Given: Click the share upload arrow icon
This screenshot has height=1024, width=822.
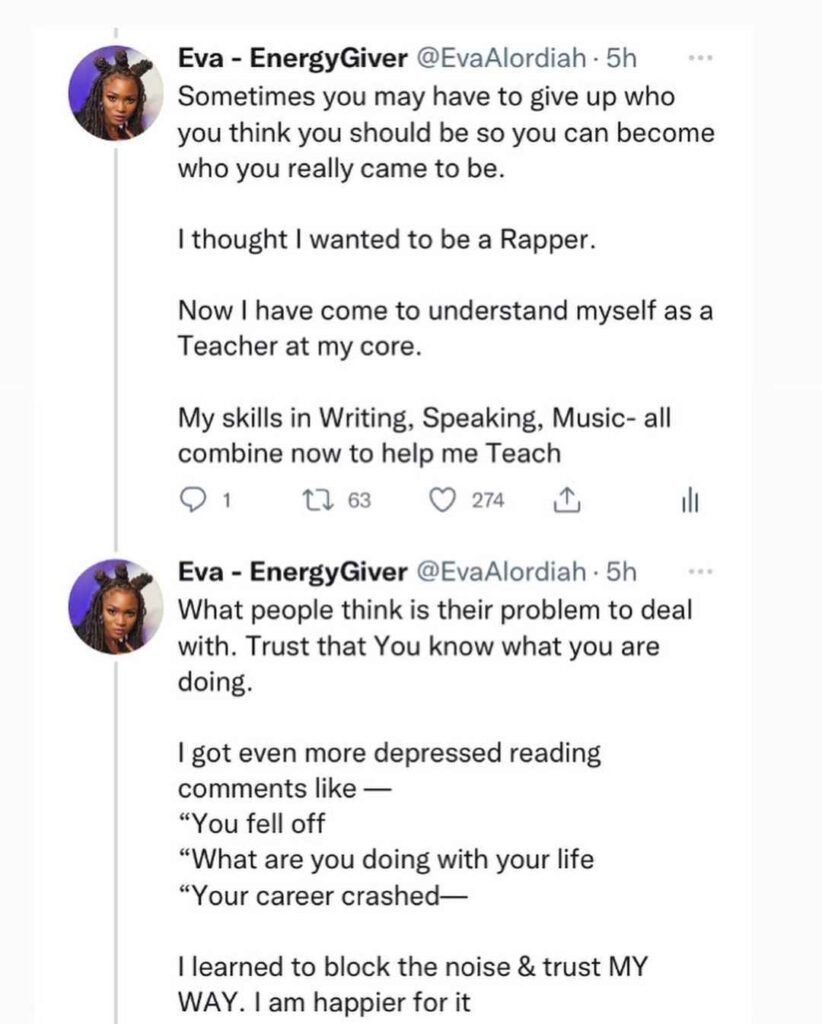Looking at the screenshot, I should click(565, 501).
